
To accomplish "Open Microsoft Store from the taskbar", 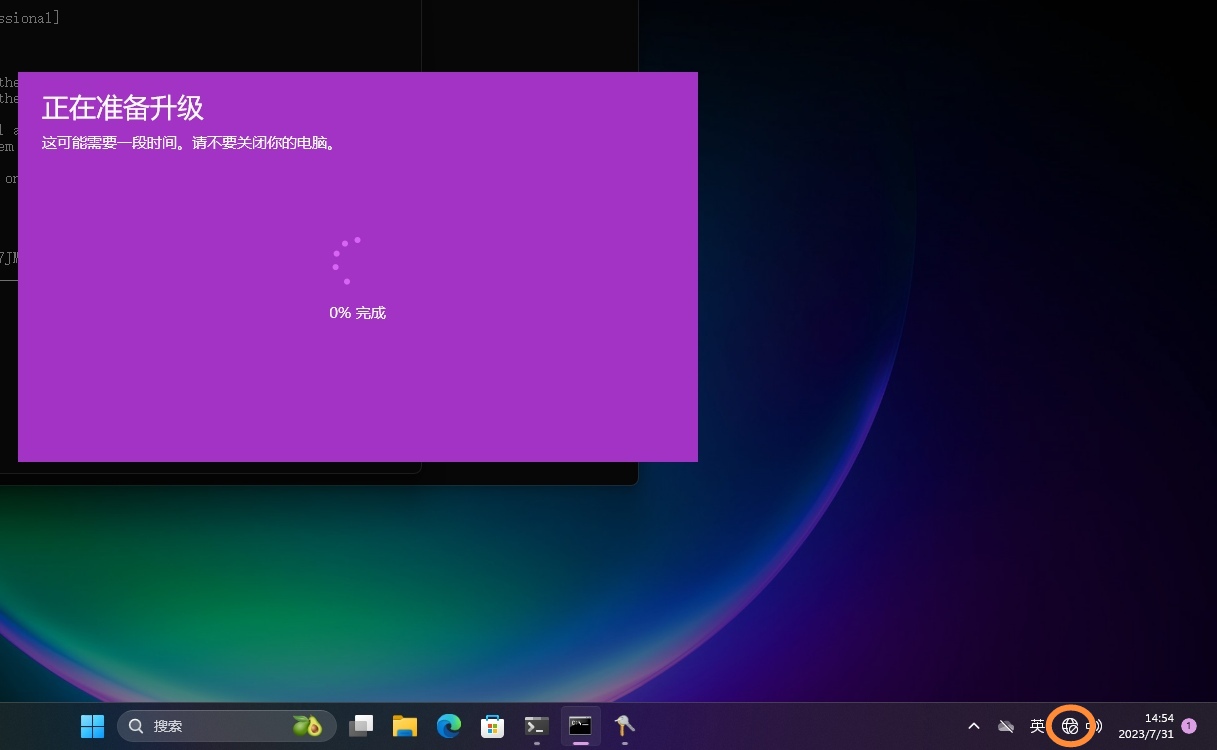I will pyautogui.click(x=492, y=726).
